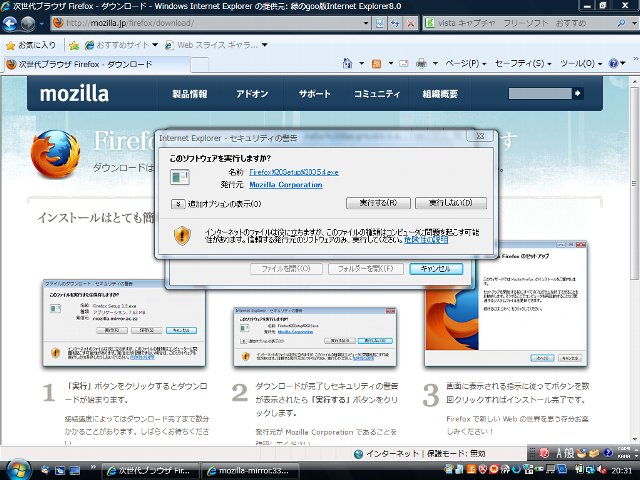Click the 実行しない(D) don't run button

[x=451, y=203]
